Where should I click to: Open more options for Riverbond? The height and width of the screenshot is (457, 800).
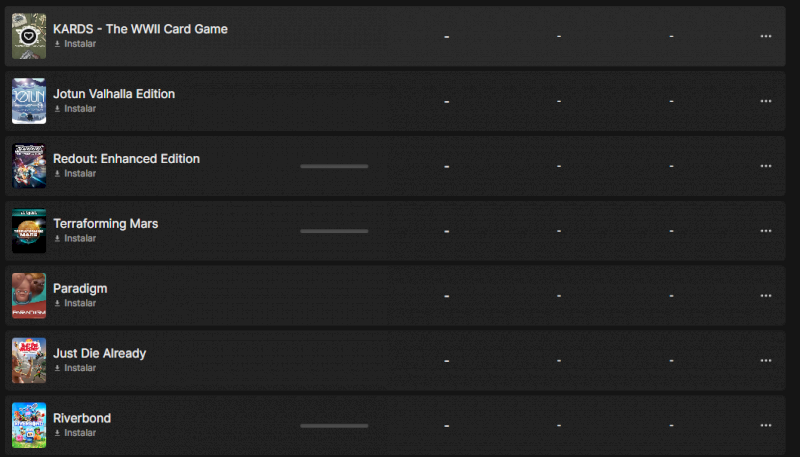(x=766, y=426)
